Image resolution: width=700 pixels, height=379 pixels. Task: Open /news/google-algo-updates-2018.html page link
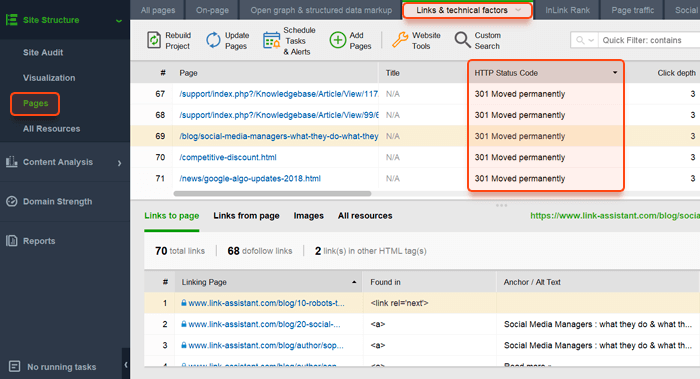pos(250,179)
